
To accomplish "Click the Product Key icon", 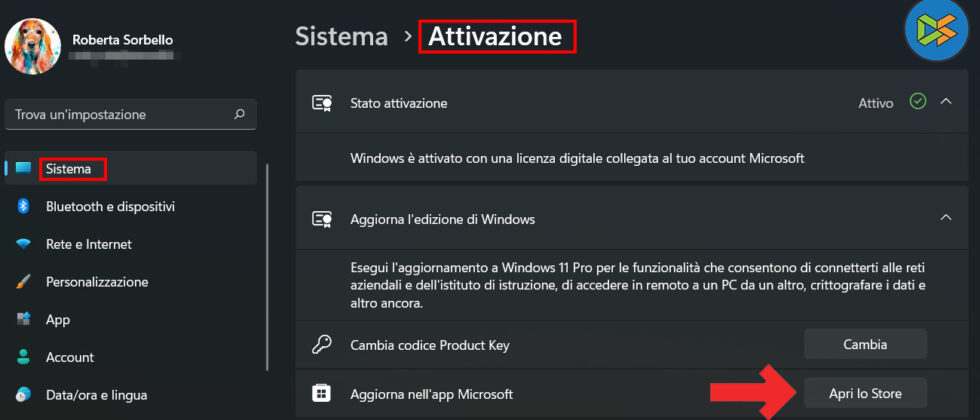I will click(322, 345).
